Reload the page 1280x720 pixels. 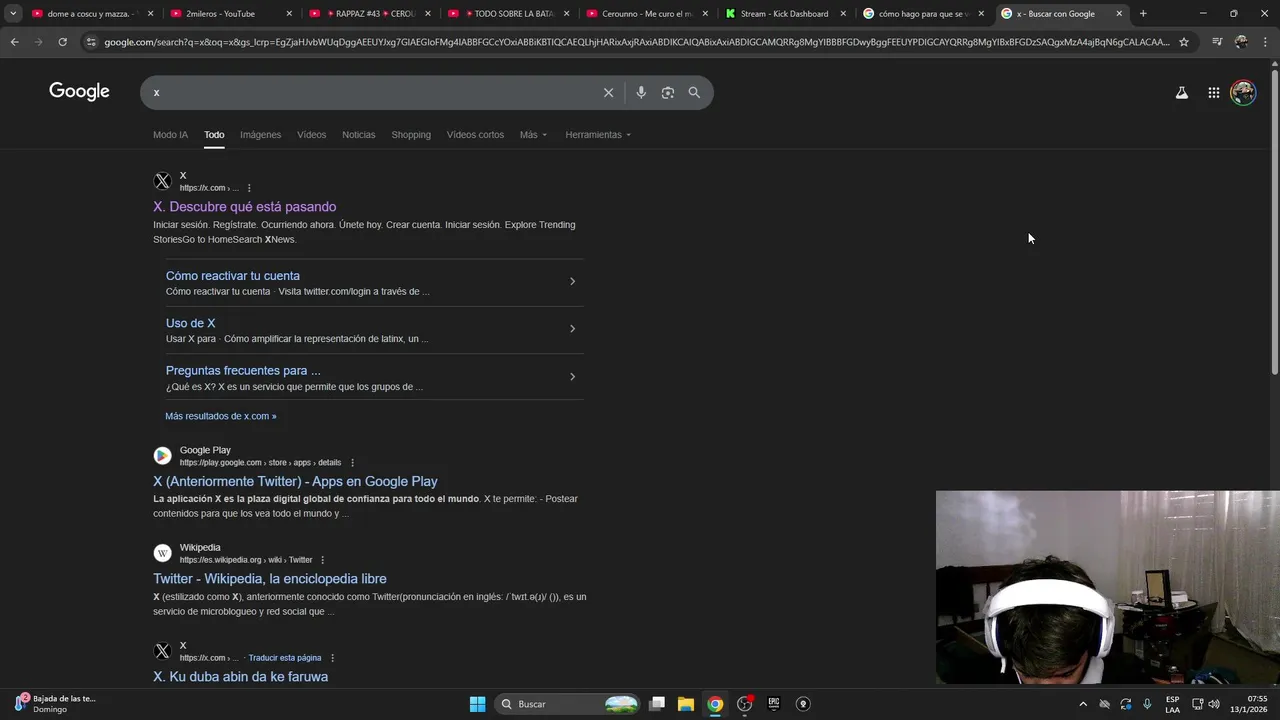pos(62,42)
